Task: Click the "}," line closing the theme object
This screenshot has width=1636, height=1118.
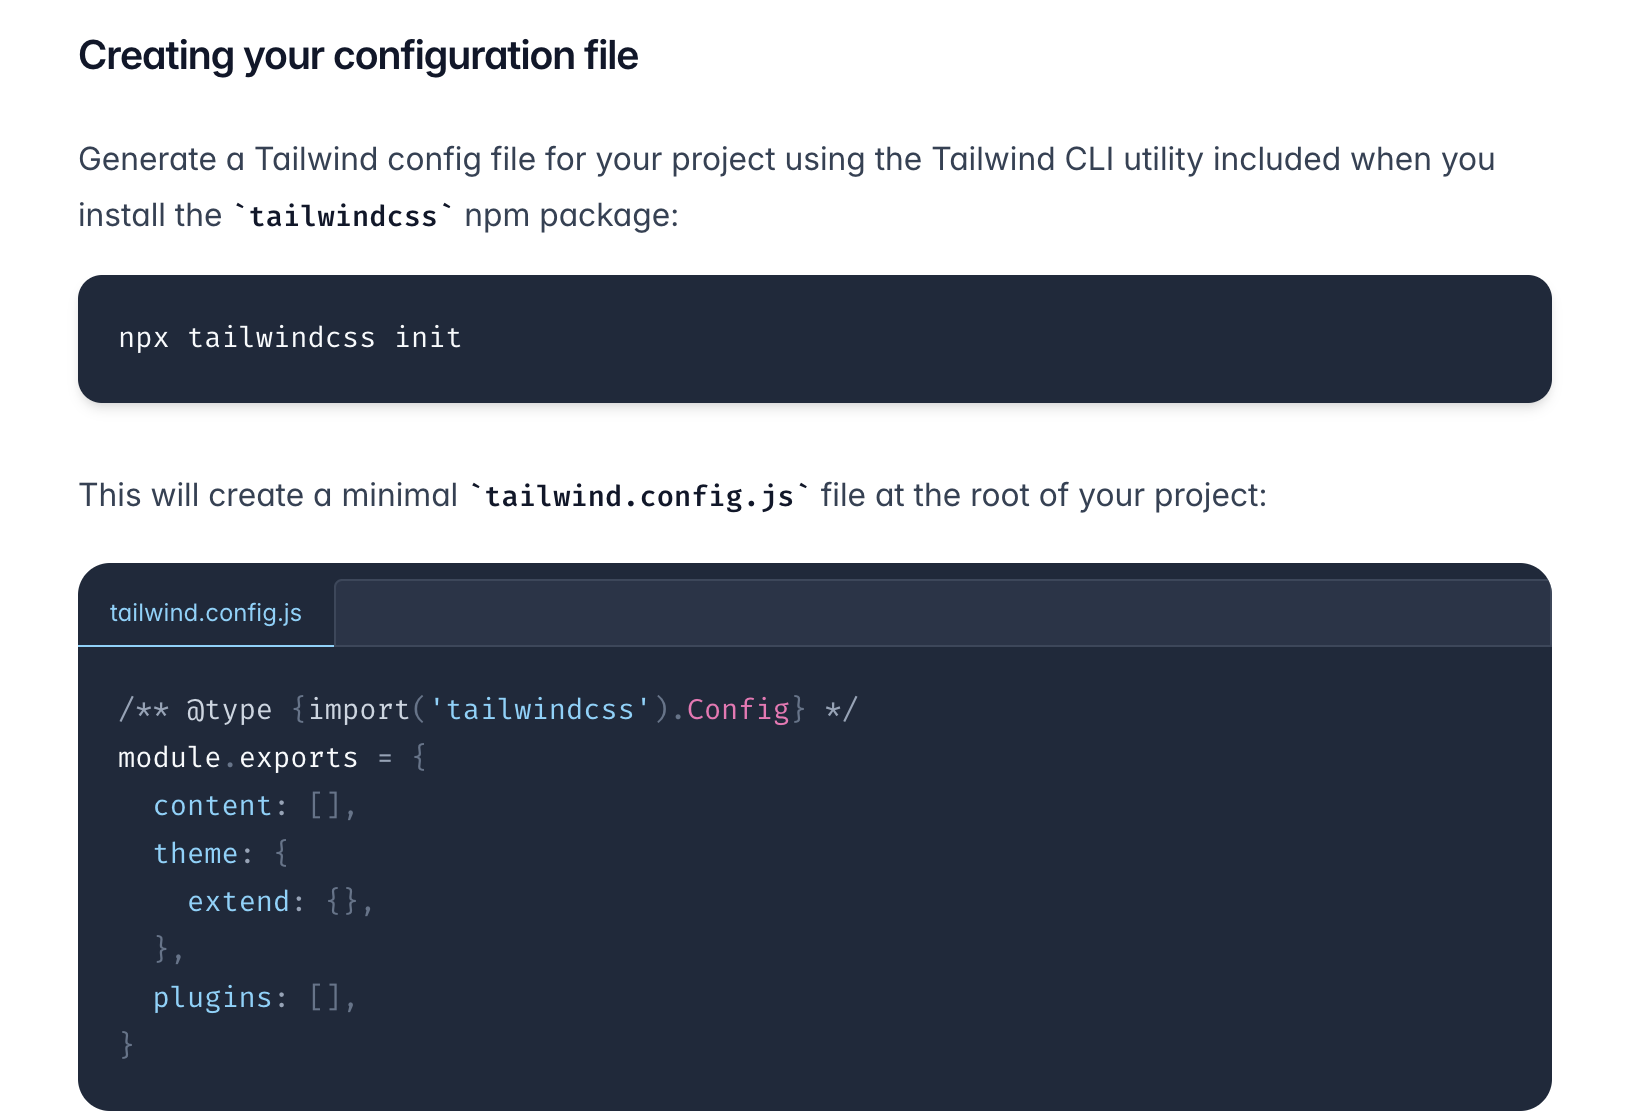Action: point(169,949)
